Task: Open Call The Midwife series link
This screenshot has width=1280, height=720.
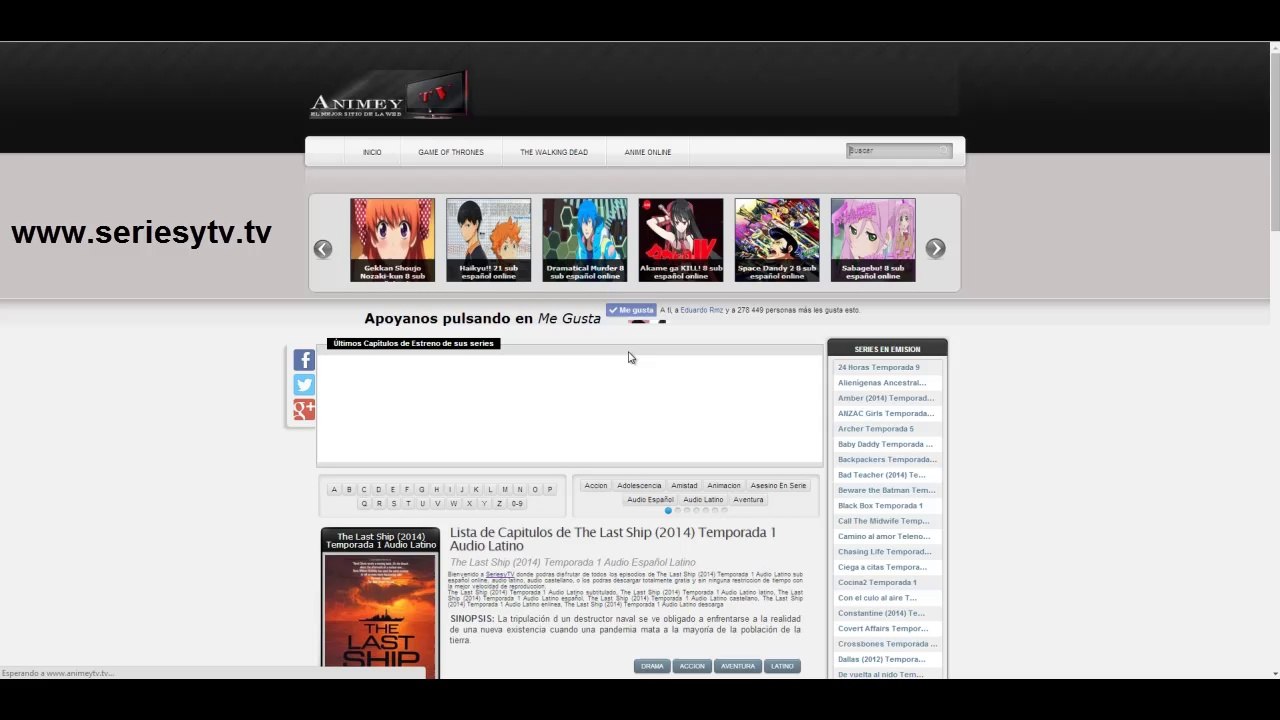Action: point(884,521)
